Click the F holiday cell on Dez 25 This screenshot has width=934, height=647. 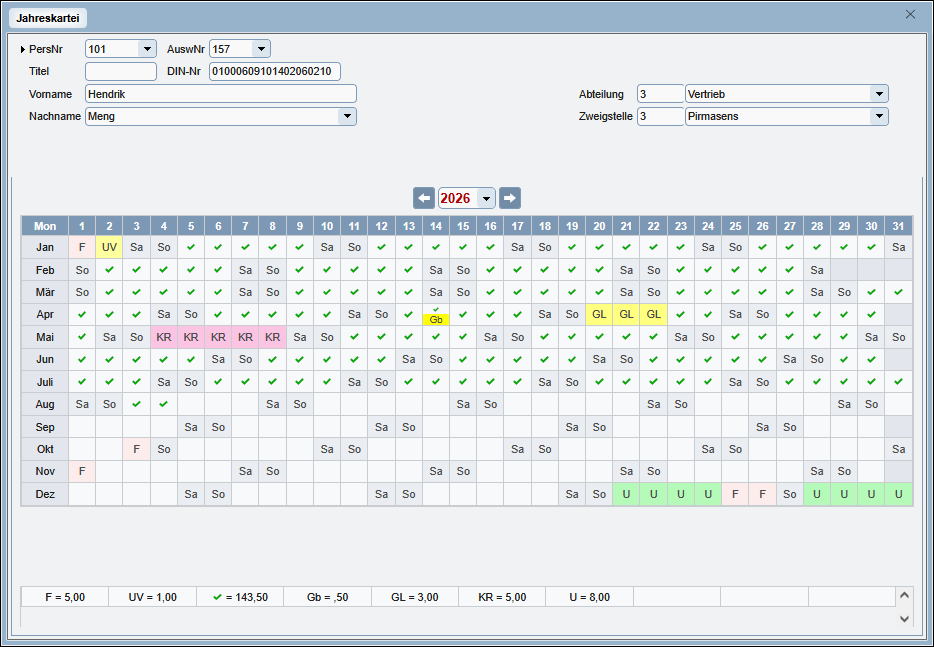coord(735,494)
